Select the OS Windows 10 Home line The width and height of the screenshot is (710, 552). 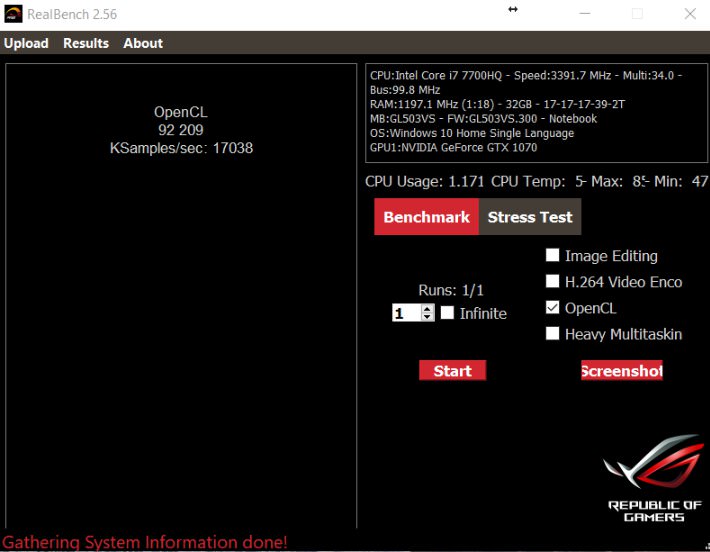click(472, 133)
